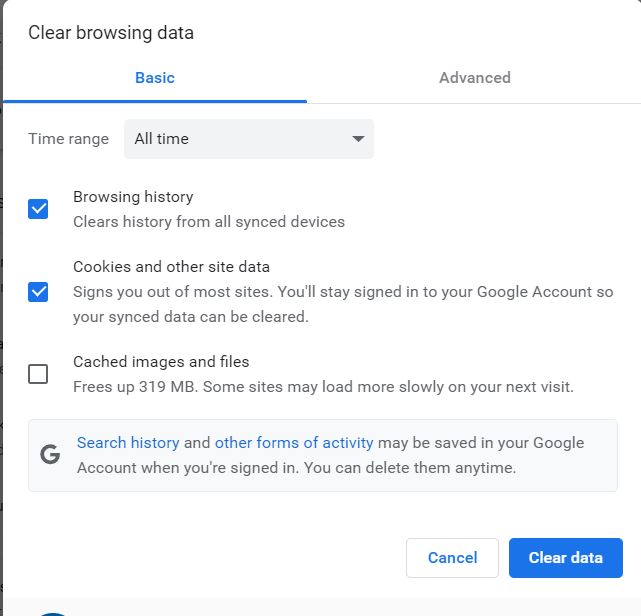The height and width of the screenshot is (616, 641).
Task: Cancel the clear browsing data dialog
Action: (452, 558)
